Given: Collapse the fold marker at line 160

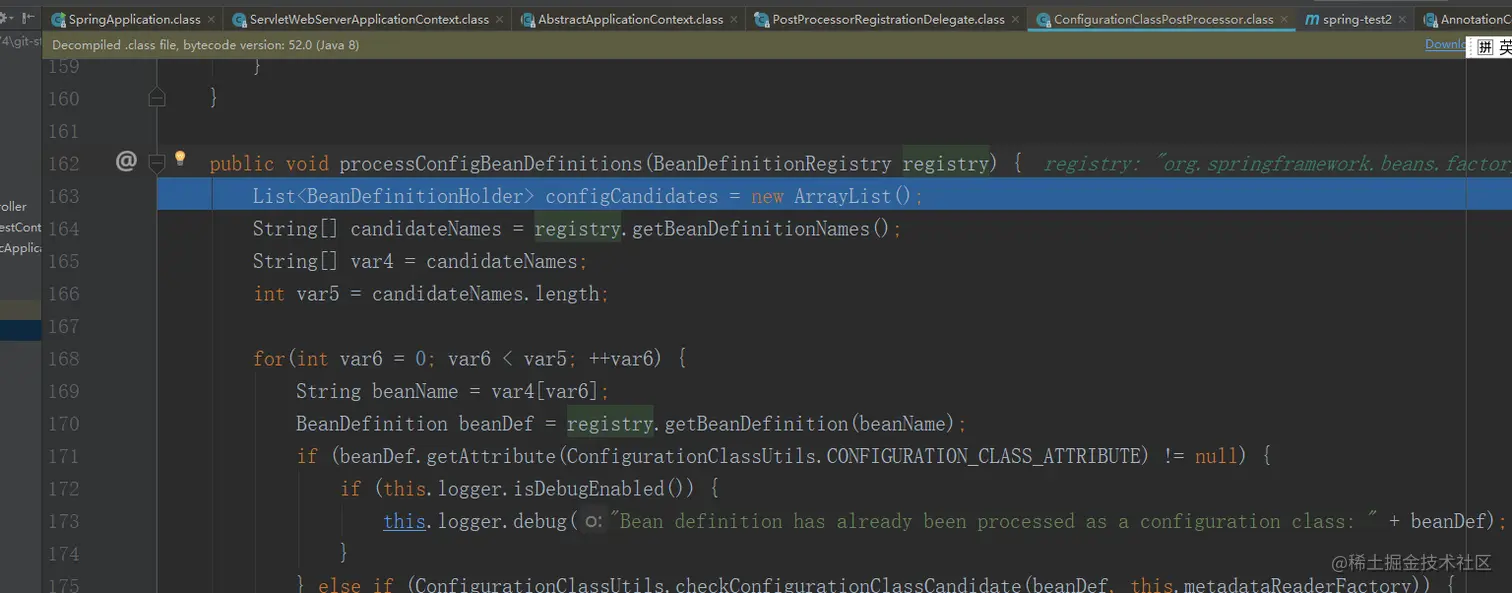Looking at the screenshot, I should point(156,97).
